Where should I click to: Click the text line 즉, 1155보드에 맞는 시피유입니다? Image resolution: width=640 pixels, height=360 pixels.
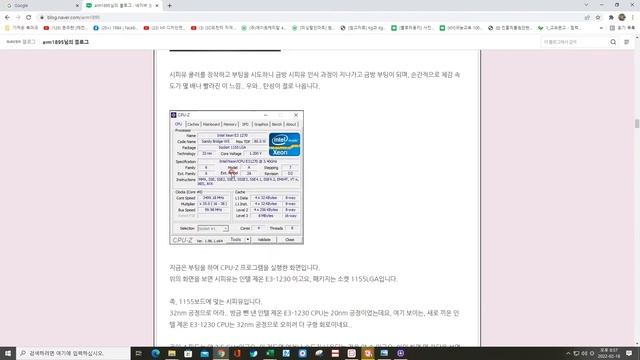click(x=216, y=302)
